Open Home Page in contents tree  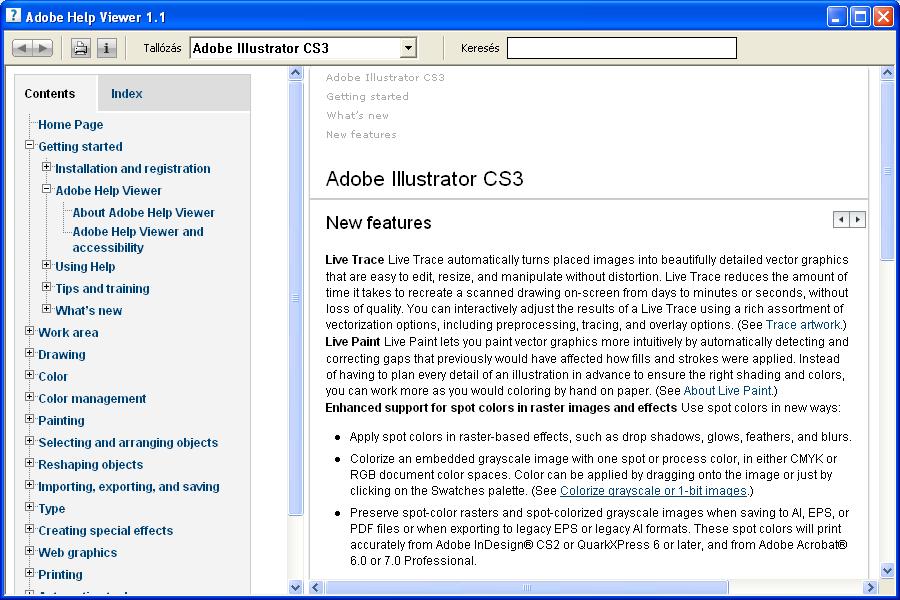[x=71, y=125]
